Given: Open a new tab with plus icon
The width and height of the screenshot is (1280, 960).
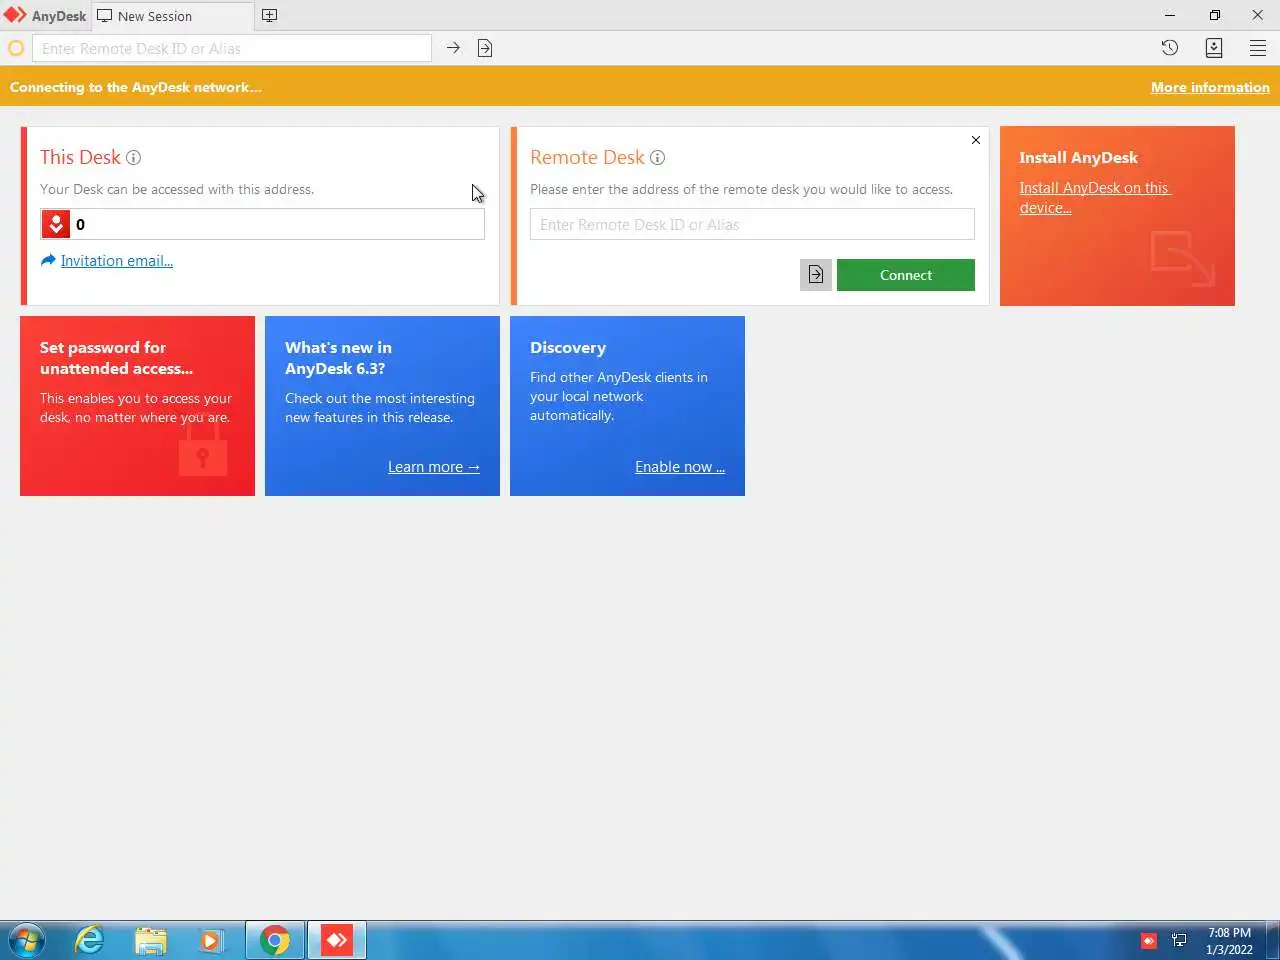Looking at the screenshot, I should click(x=269, y=16).
